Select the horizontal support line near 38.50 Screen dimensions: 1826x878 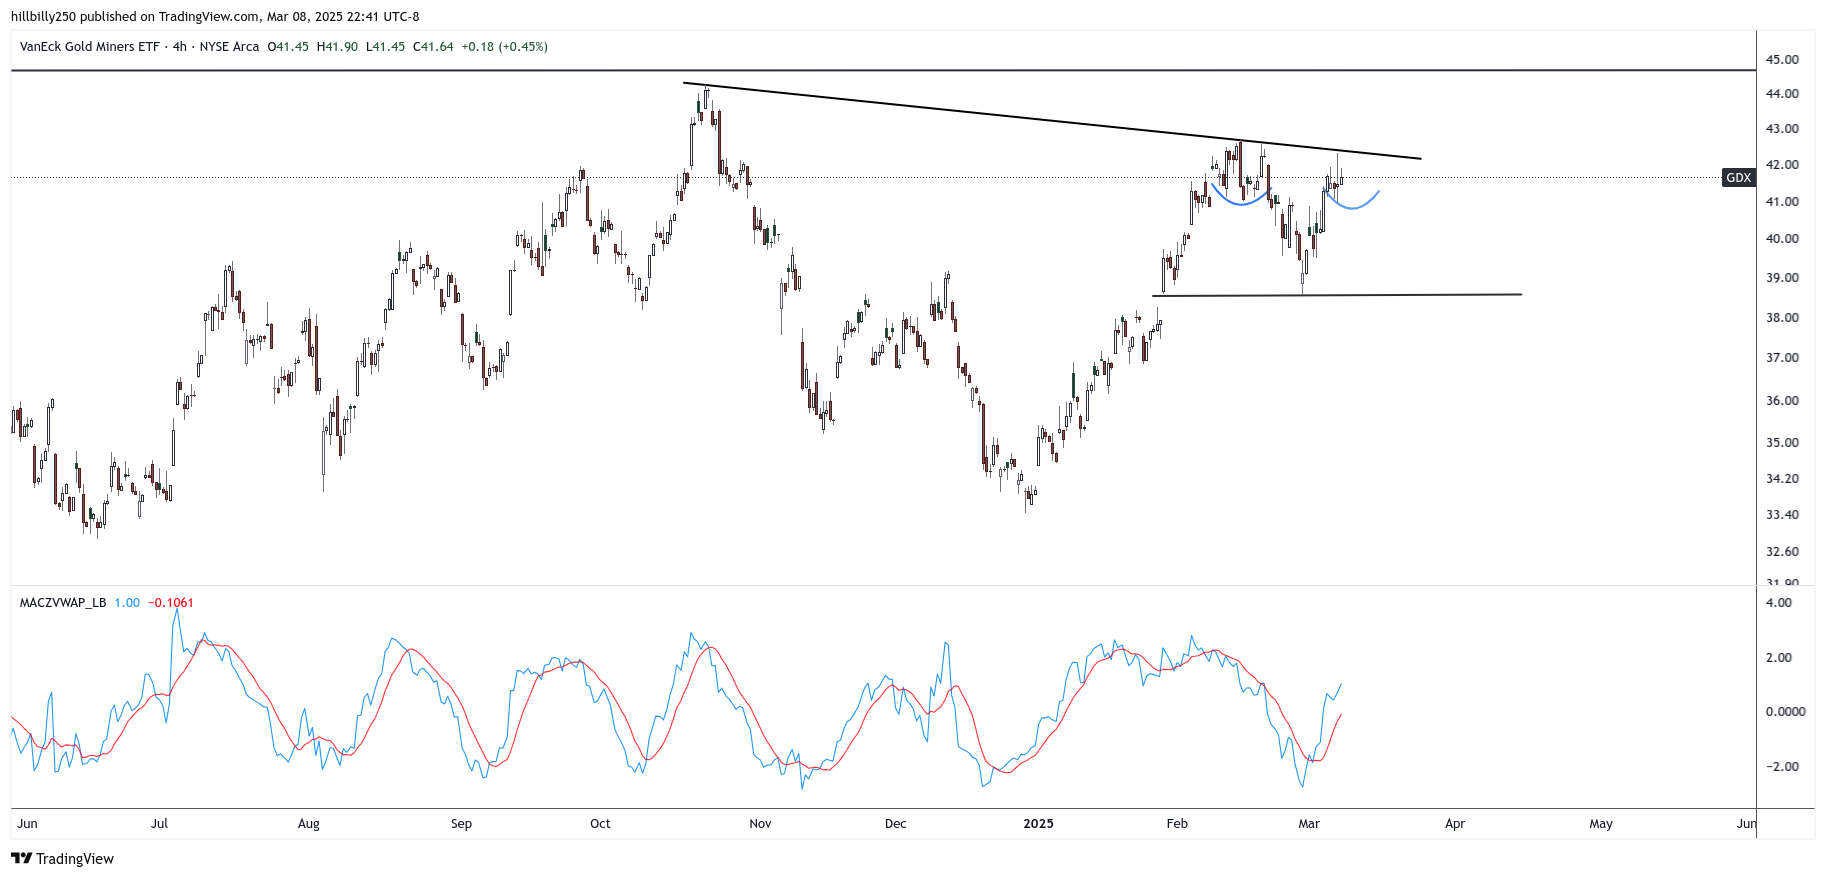(1340, 295)
